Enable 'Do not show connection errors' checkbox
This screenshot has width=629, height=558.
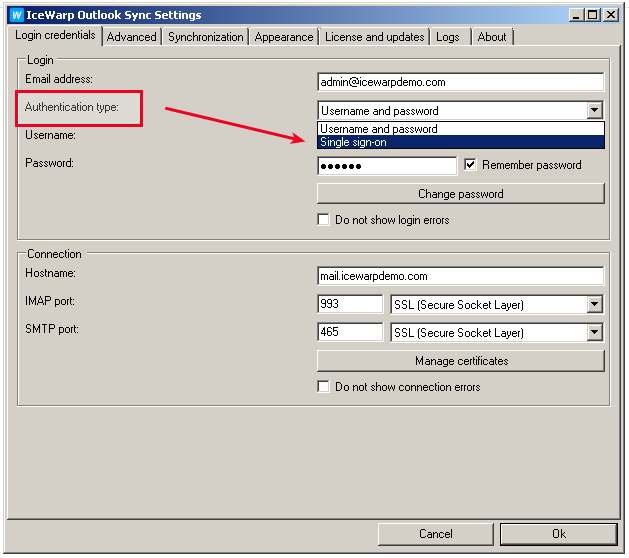click(x=323, y=387)
